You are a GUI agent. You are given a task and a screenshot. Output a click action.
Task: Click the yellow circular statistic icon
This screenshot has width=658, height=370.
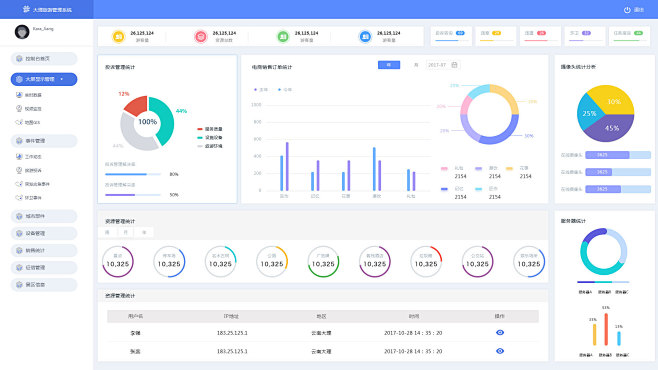pos(118,36)
